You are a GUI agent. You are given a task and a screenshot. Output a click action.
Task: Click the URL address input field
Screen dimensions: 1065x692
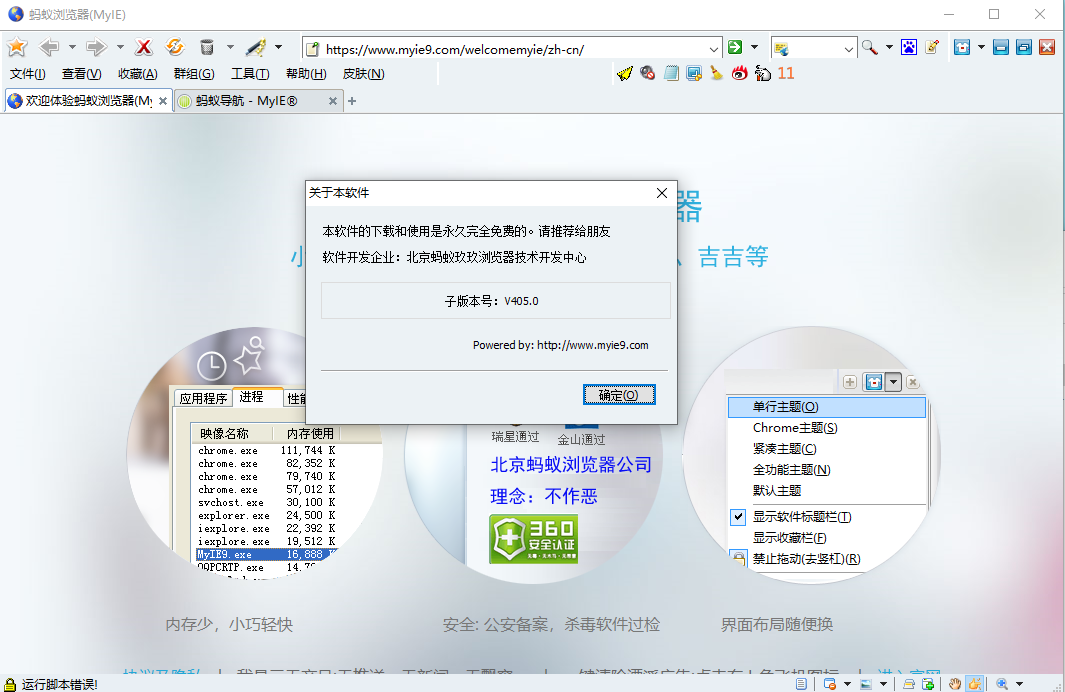[510, 48]
